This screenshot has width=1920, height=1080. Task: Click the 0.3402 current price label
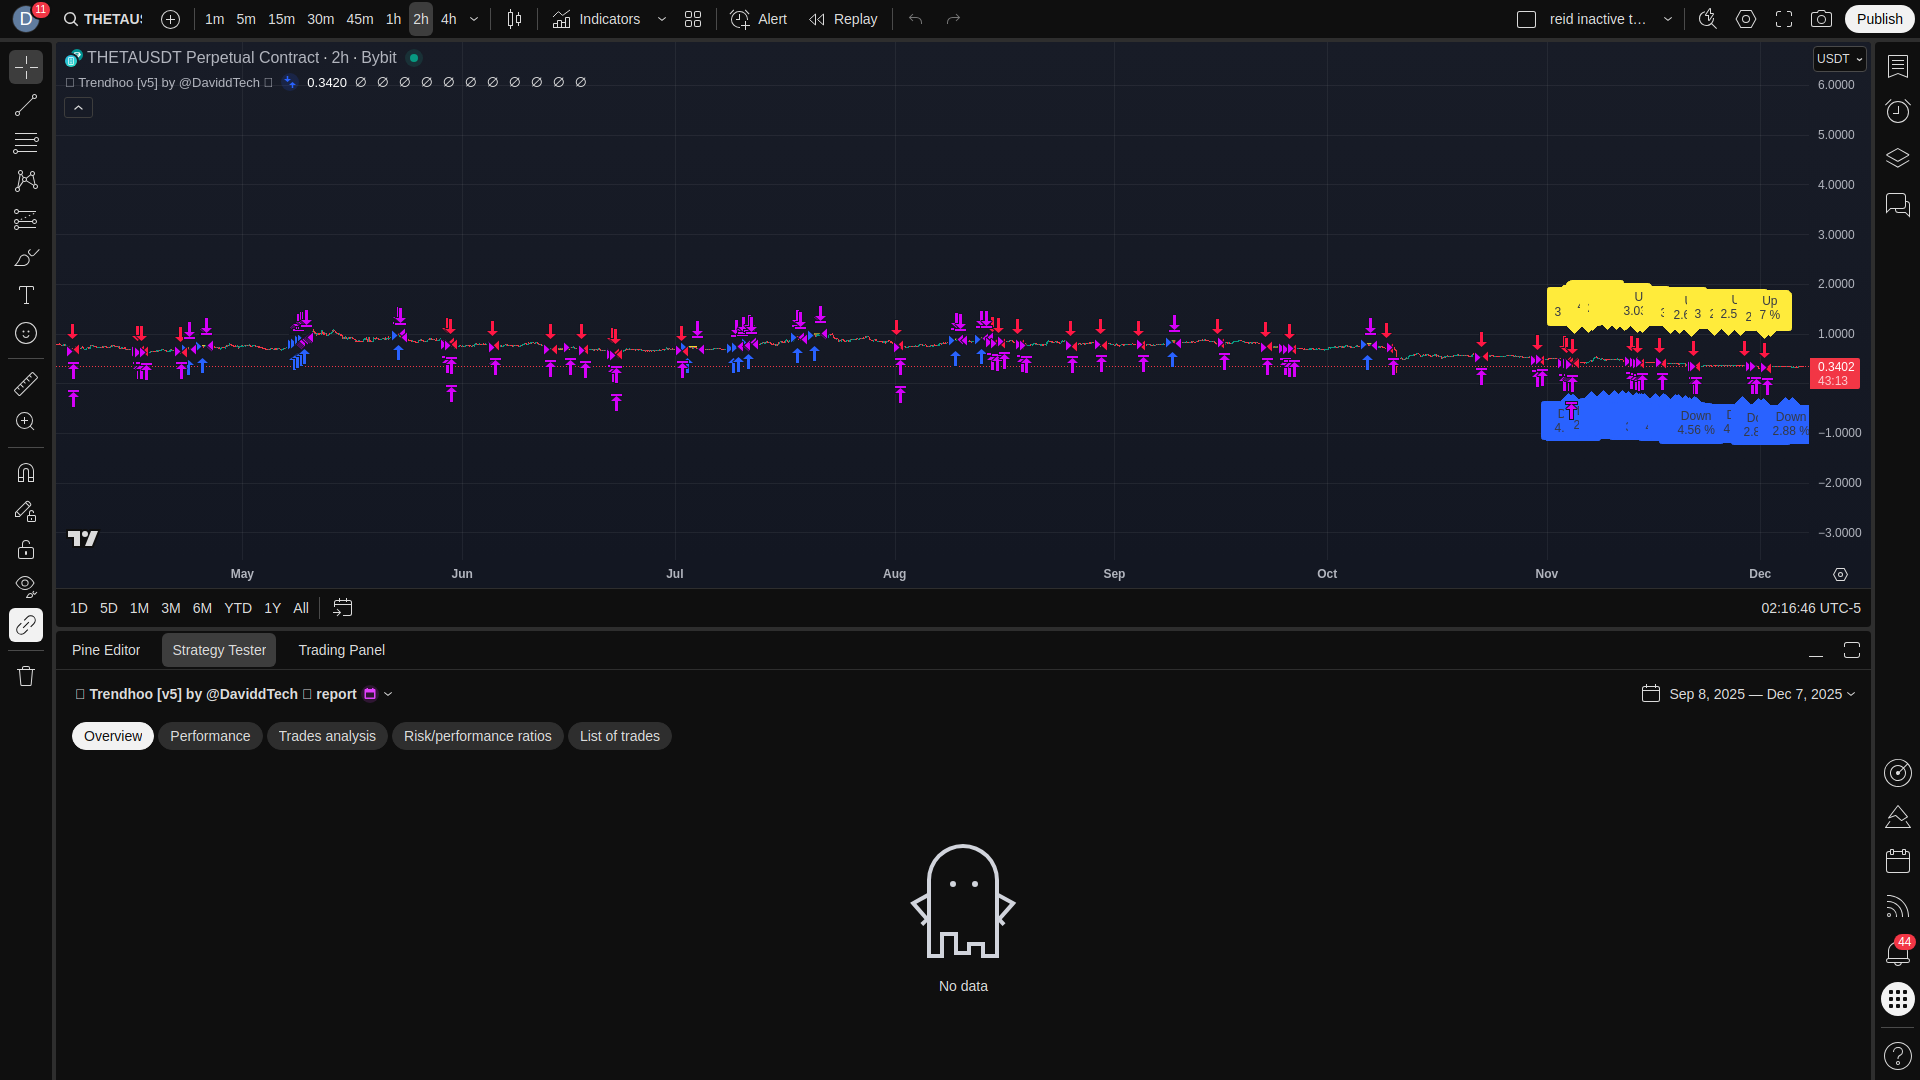coord(1835,367)
